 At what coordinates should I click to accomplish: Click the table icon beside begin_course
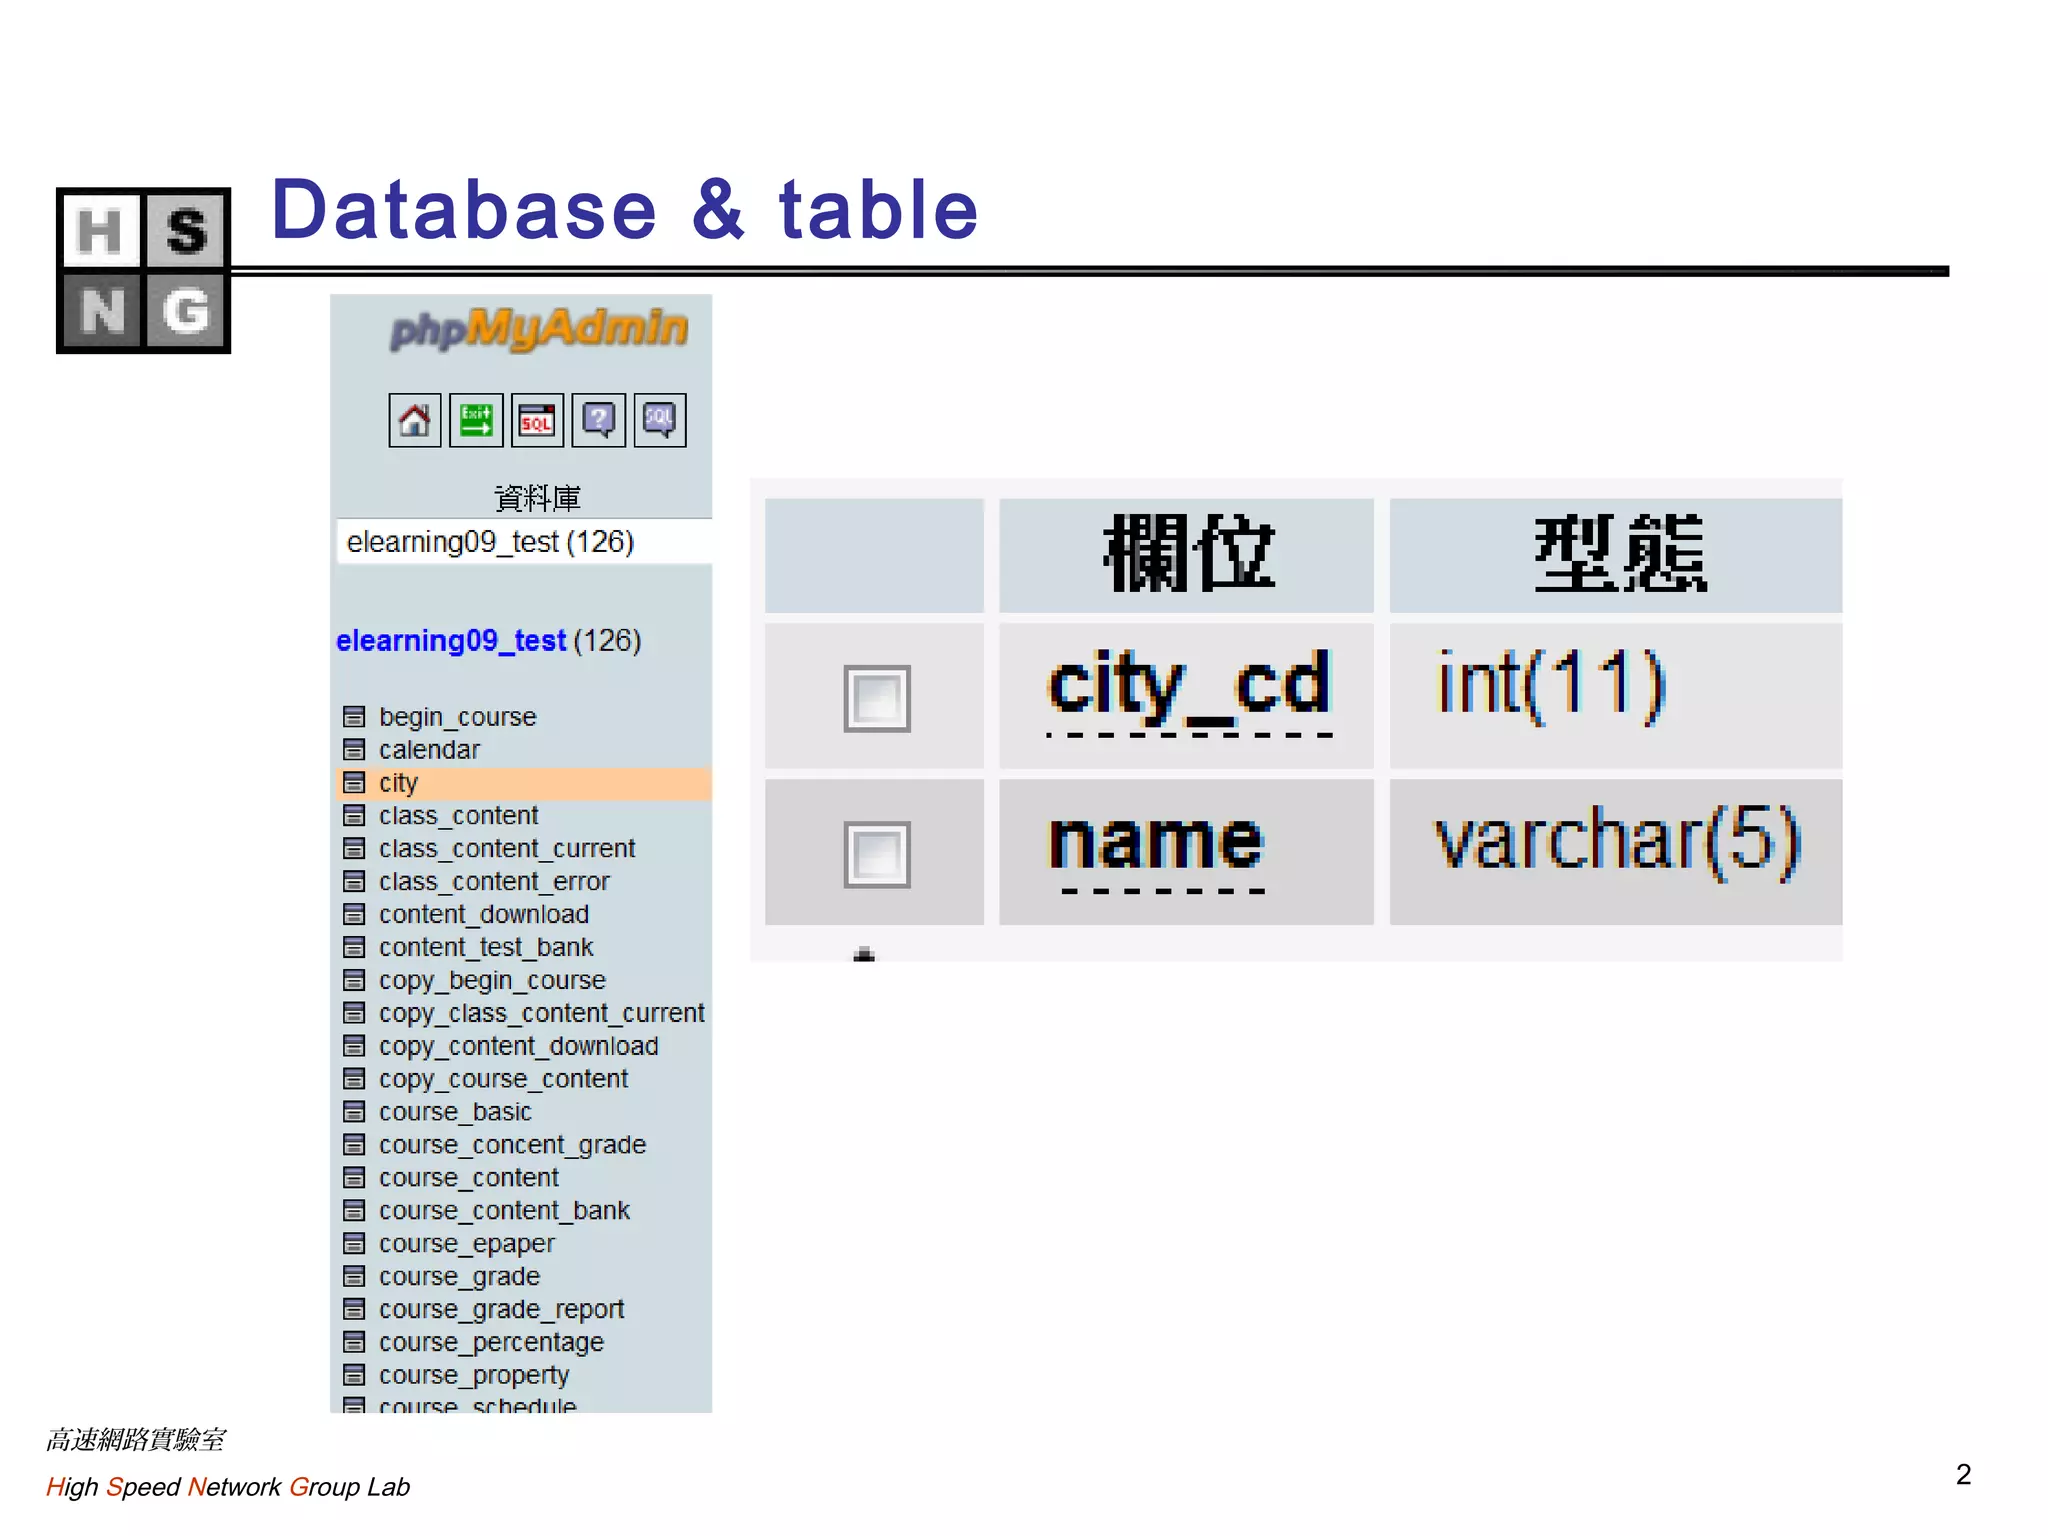click(354, 716)
